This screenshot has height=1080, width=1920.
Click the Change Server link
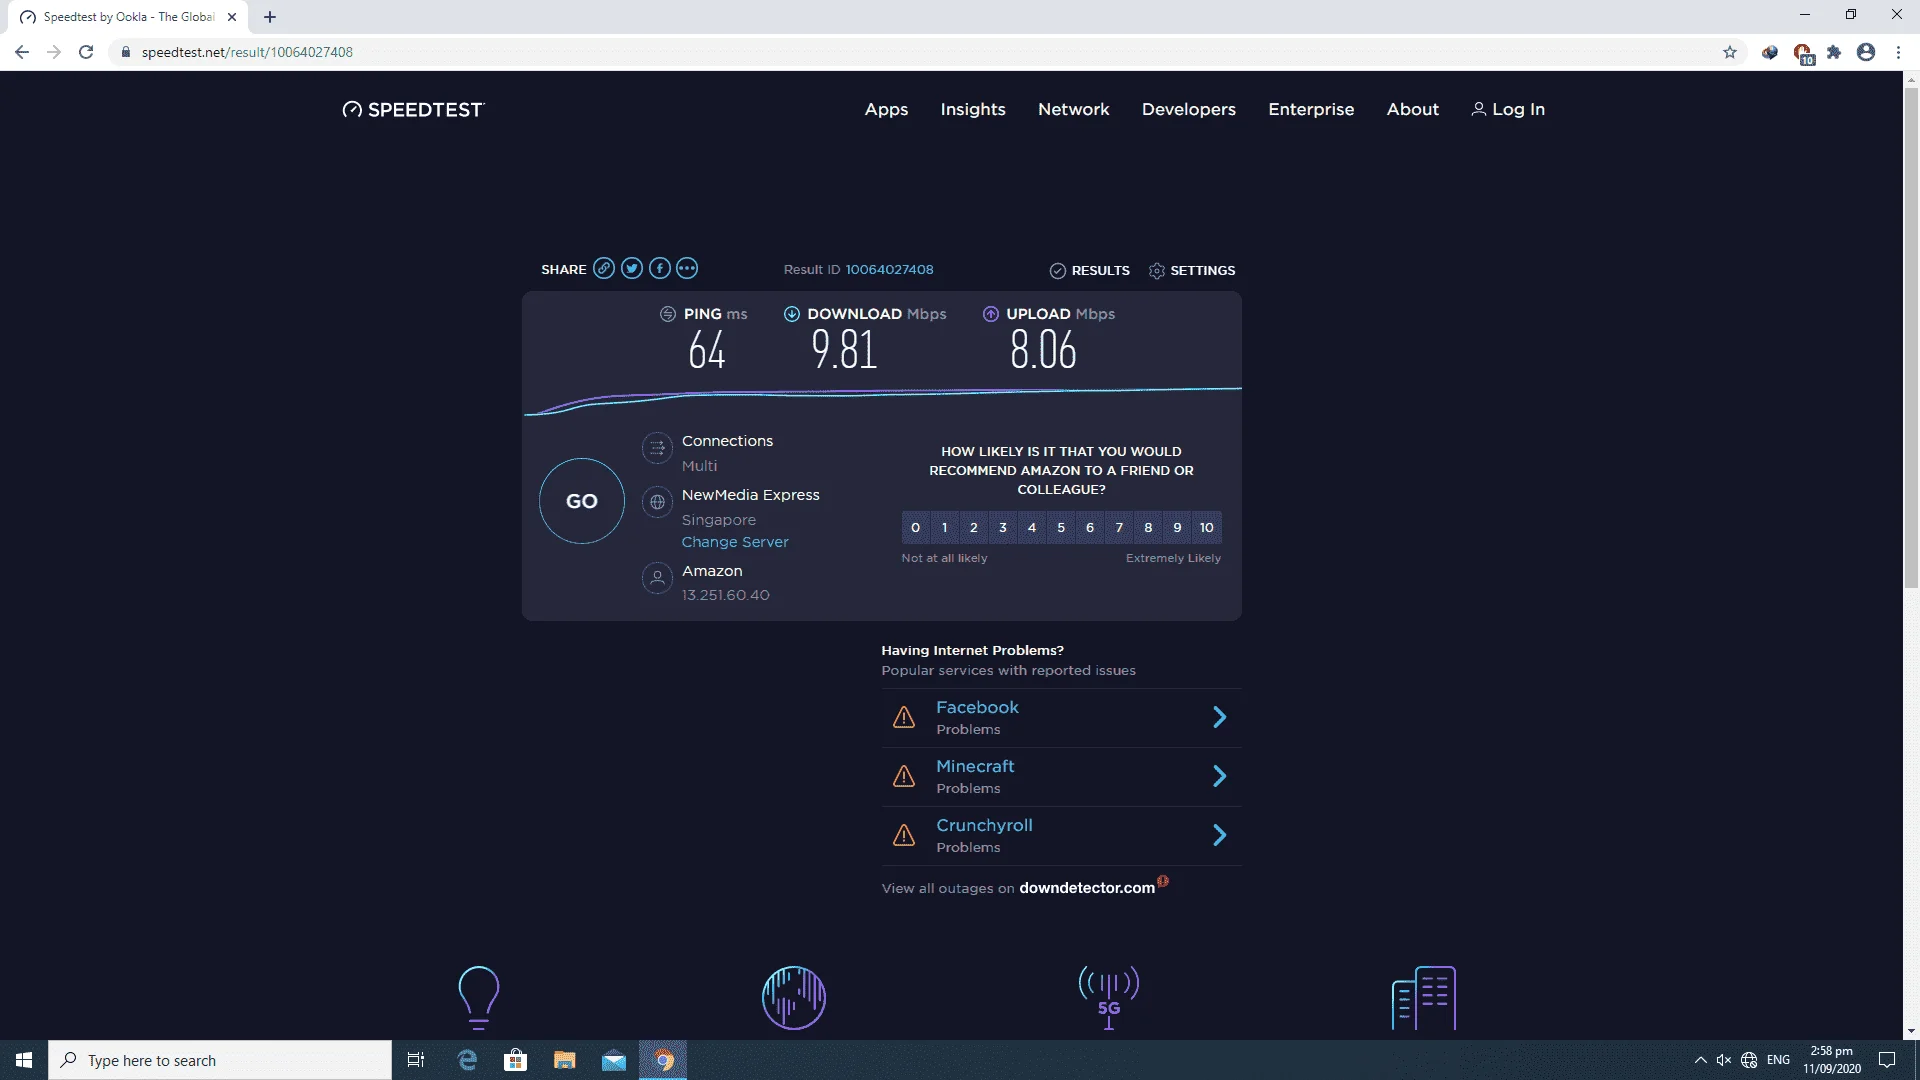(x=735, y=542)
